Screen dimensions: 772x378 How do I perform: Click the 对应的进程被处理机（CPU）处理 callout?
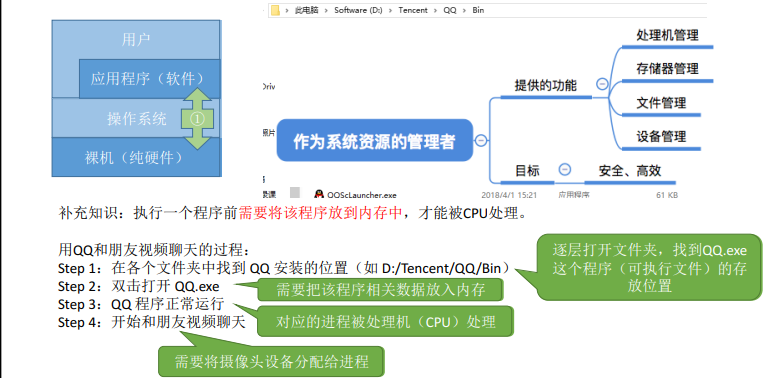(385, 322)
